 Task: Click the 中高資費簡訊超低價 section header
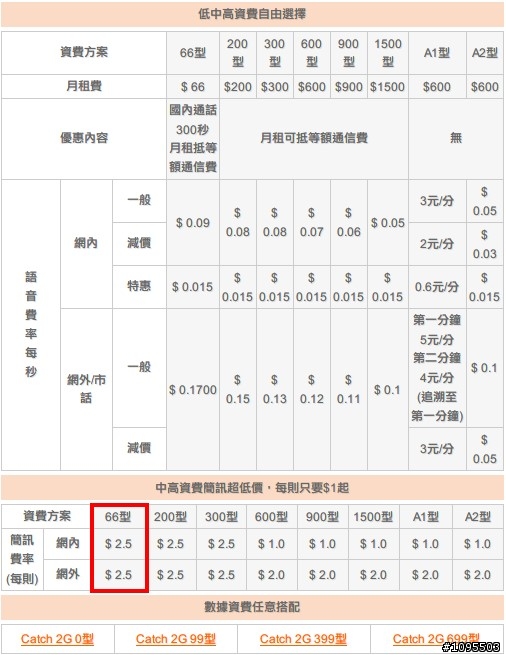coord(252,487)
